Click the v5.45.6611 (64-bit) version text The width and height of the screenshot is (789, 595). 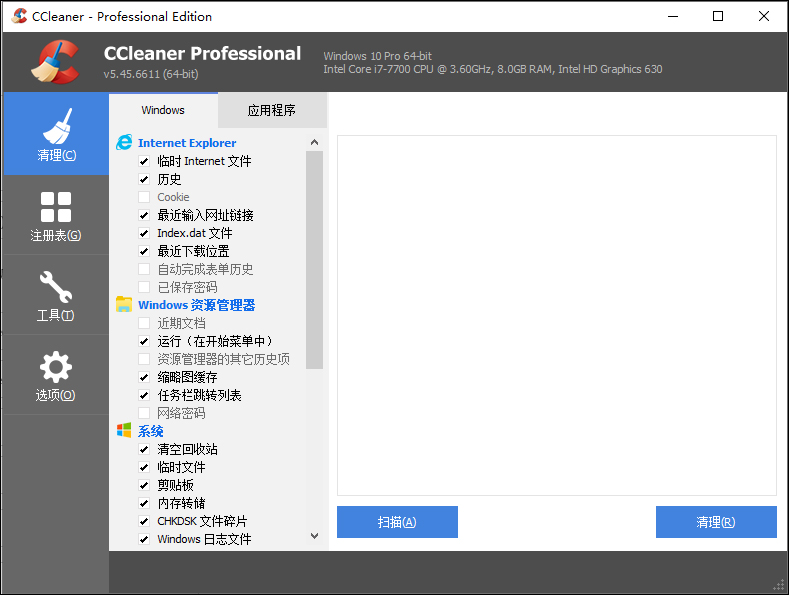[151, 74]
